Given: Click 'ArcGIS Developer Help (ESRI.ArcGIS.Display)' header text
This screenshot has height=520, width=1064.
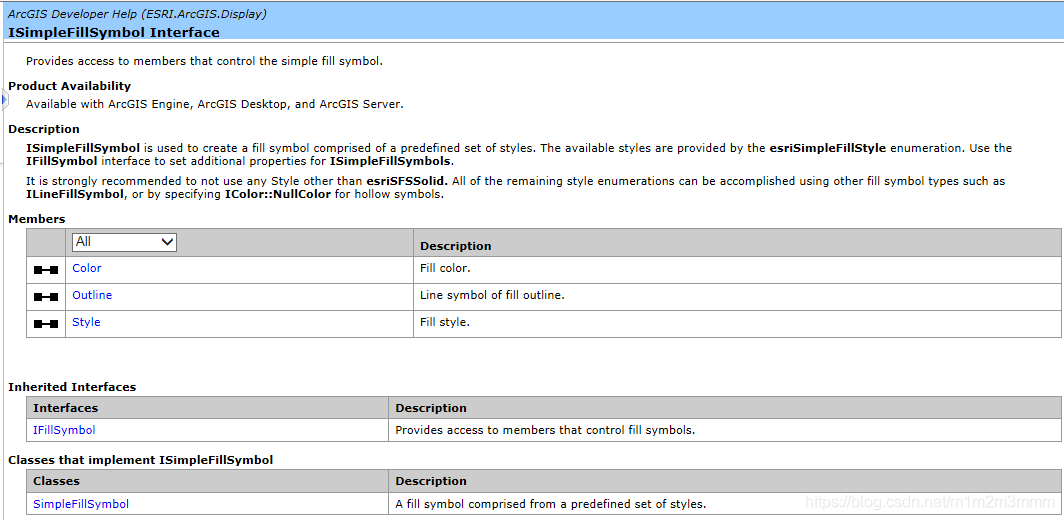Looking at the screenshot, I should coord(137,14).
